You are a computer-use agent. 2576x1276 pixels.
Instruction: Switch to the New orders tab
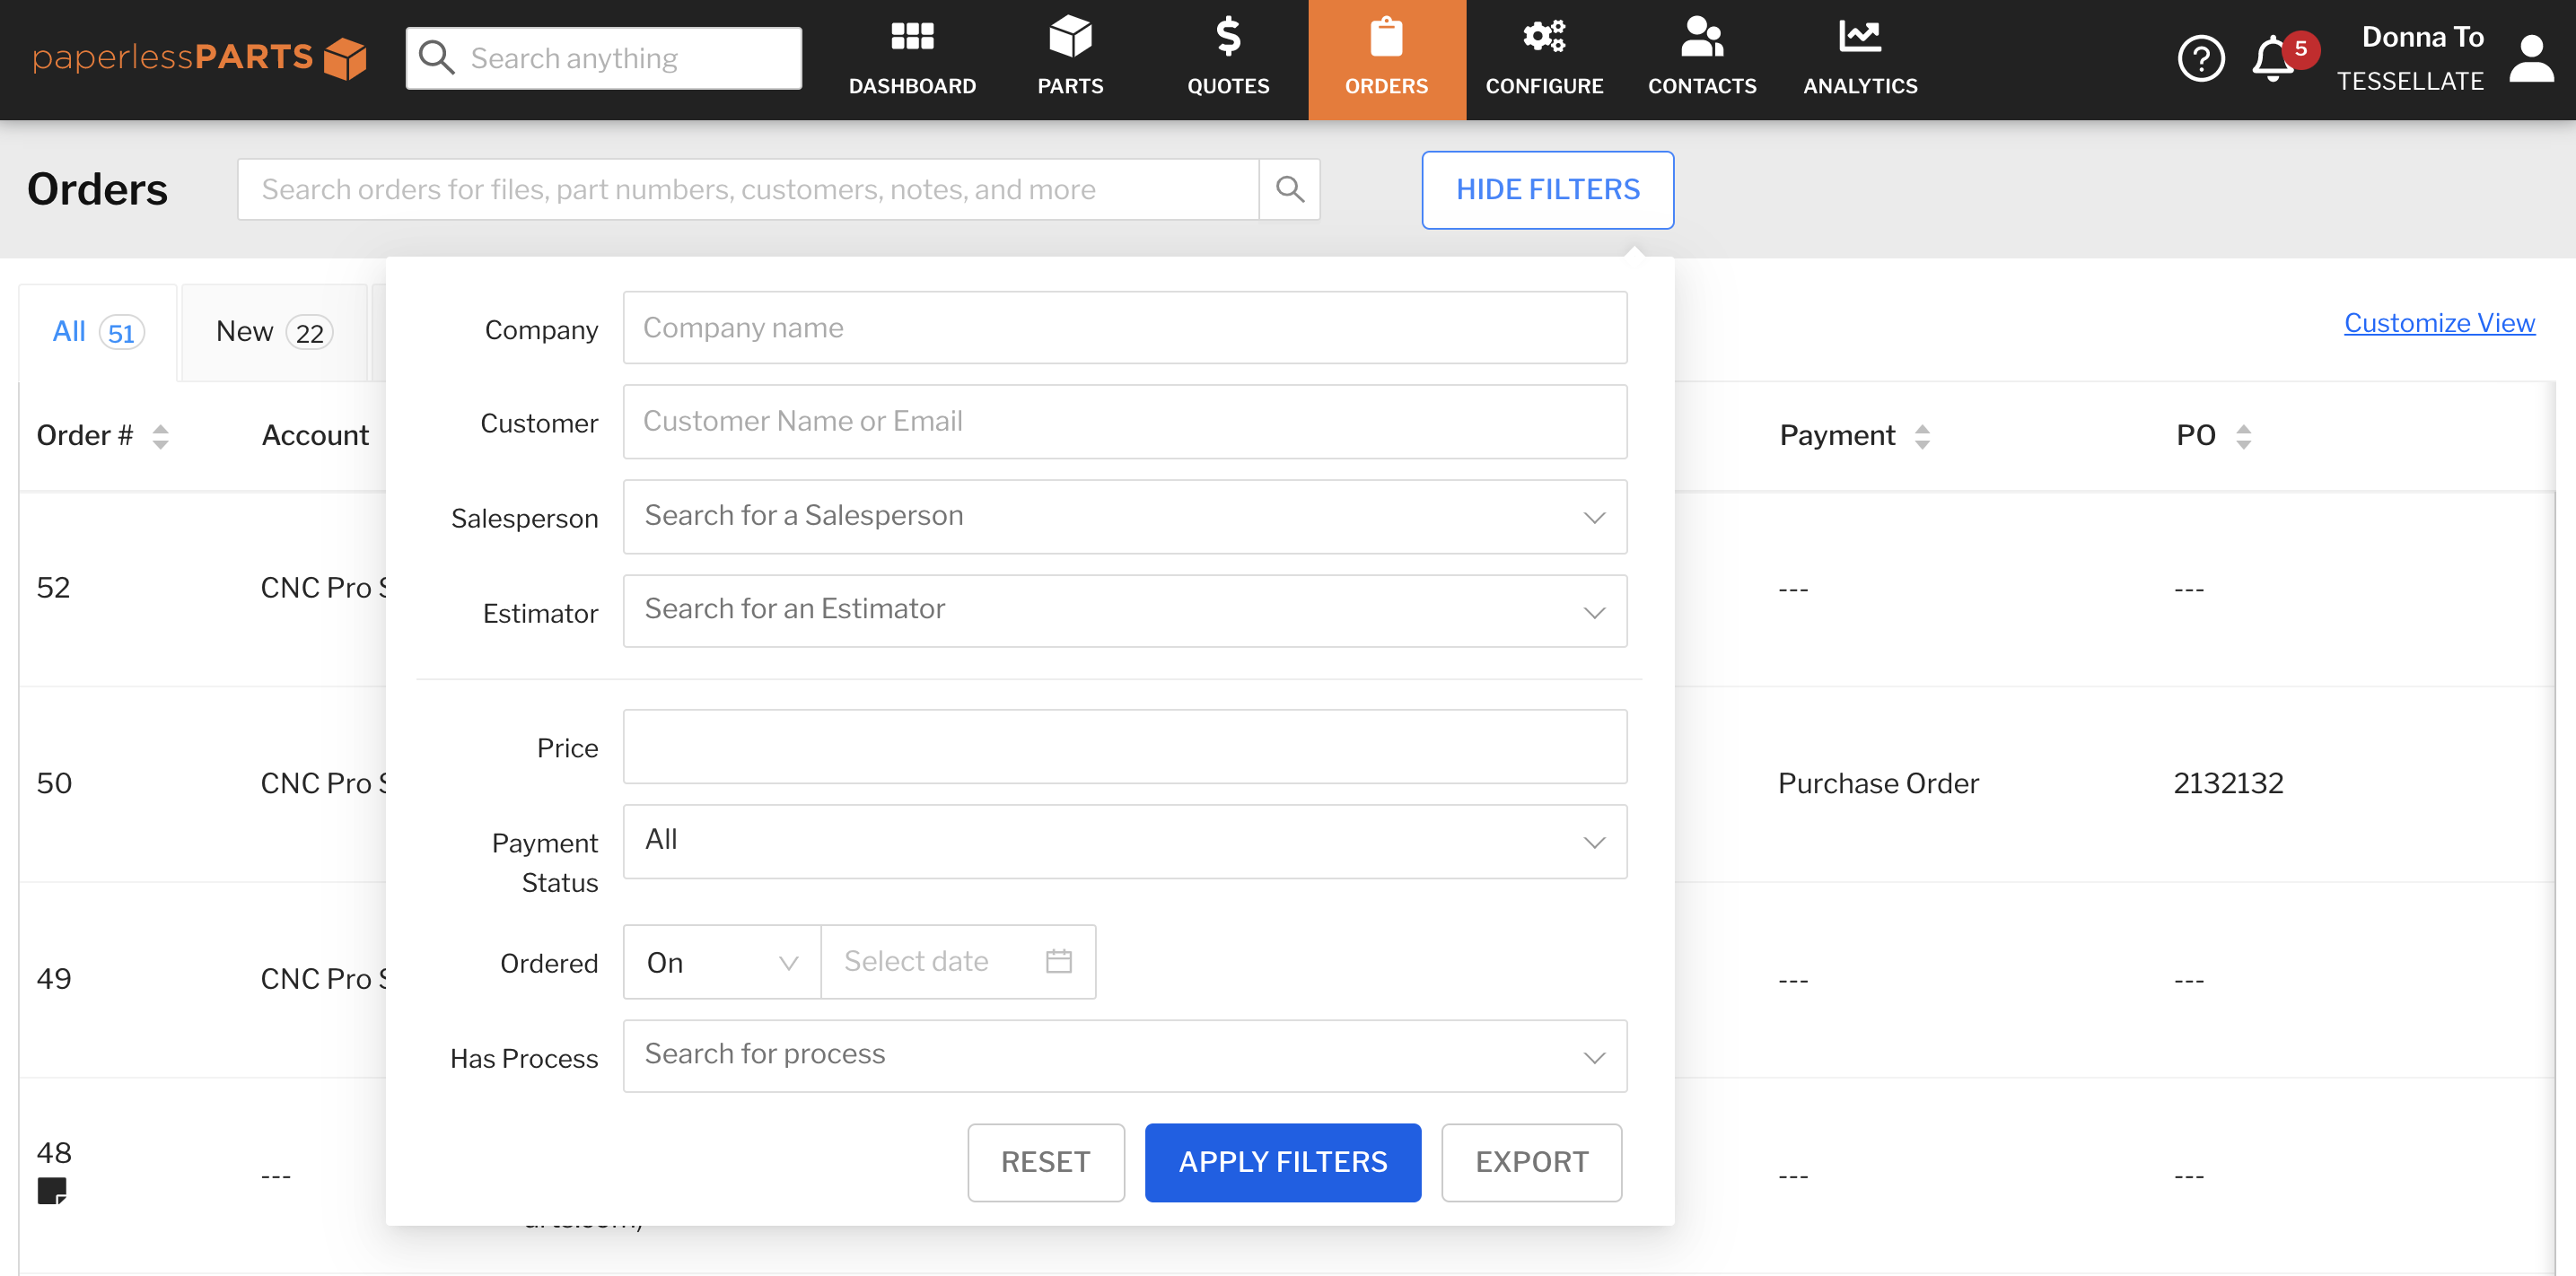(x=273, y=332)
